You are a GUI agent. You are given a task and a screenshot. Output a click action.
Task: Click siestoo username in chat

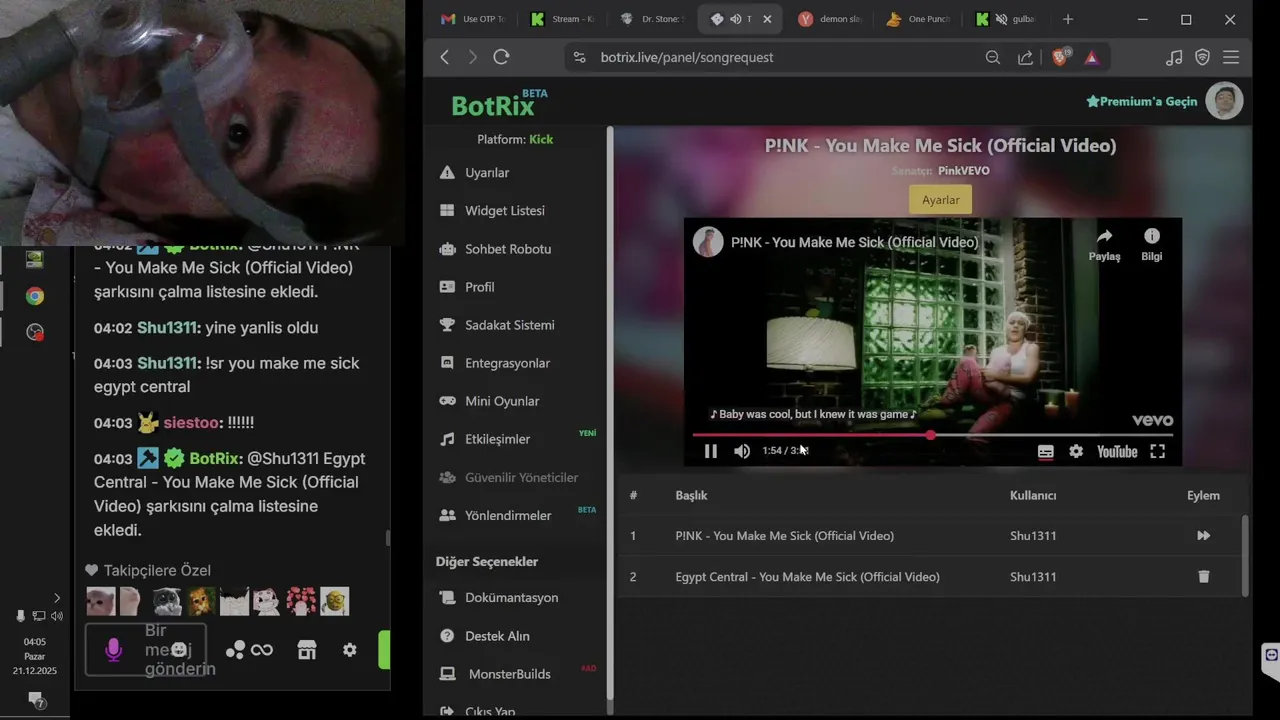[191, 423]
